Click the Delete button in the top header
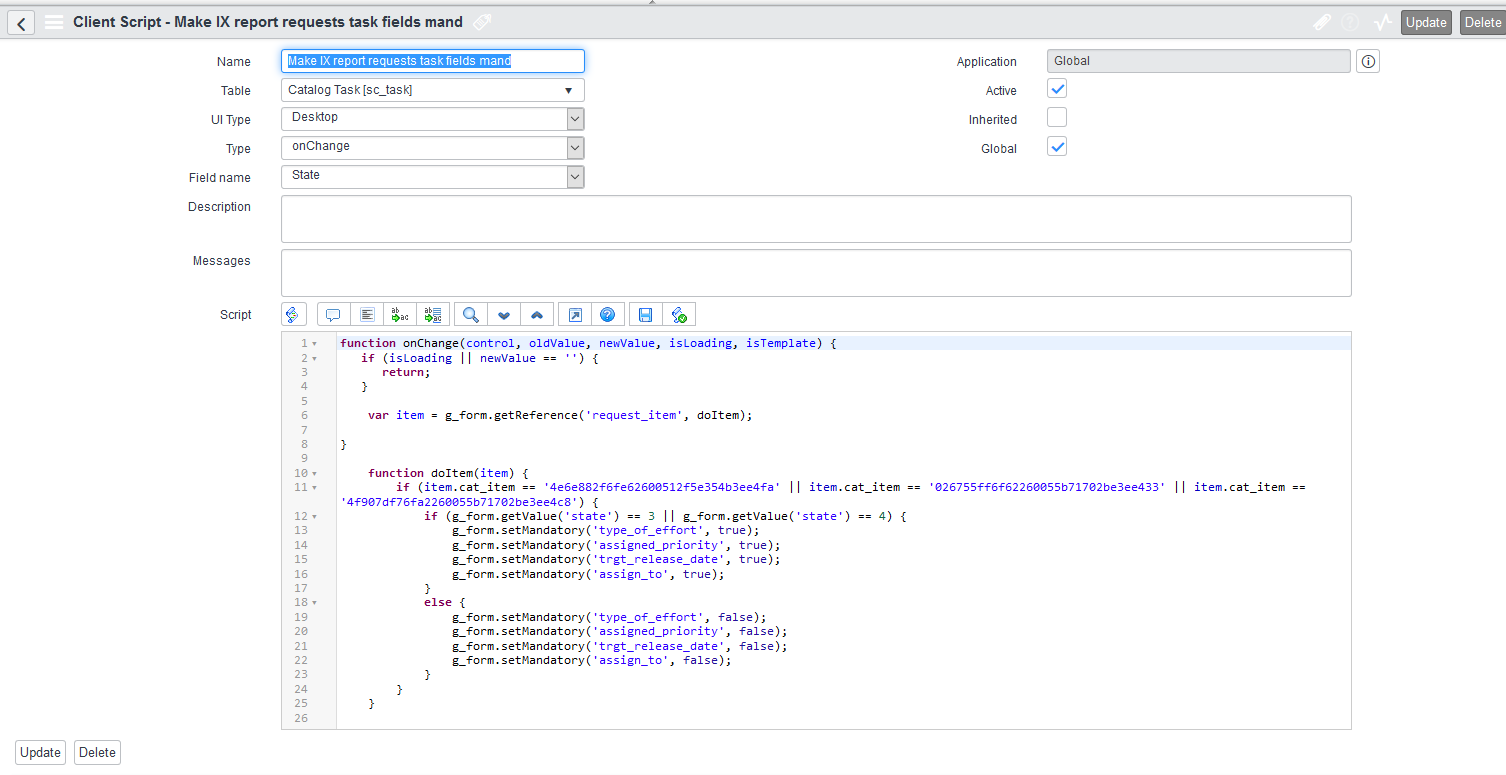 click(1482, 23)
